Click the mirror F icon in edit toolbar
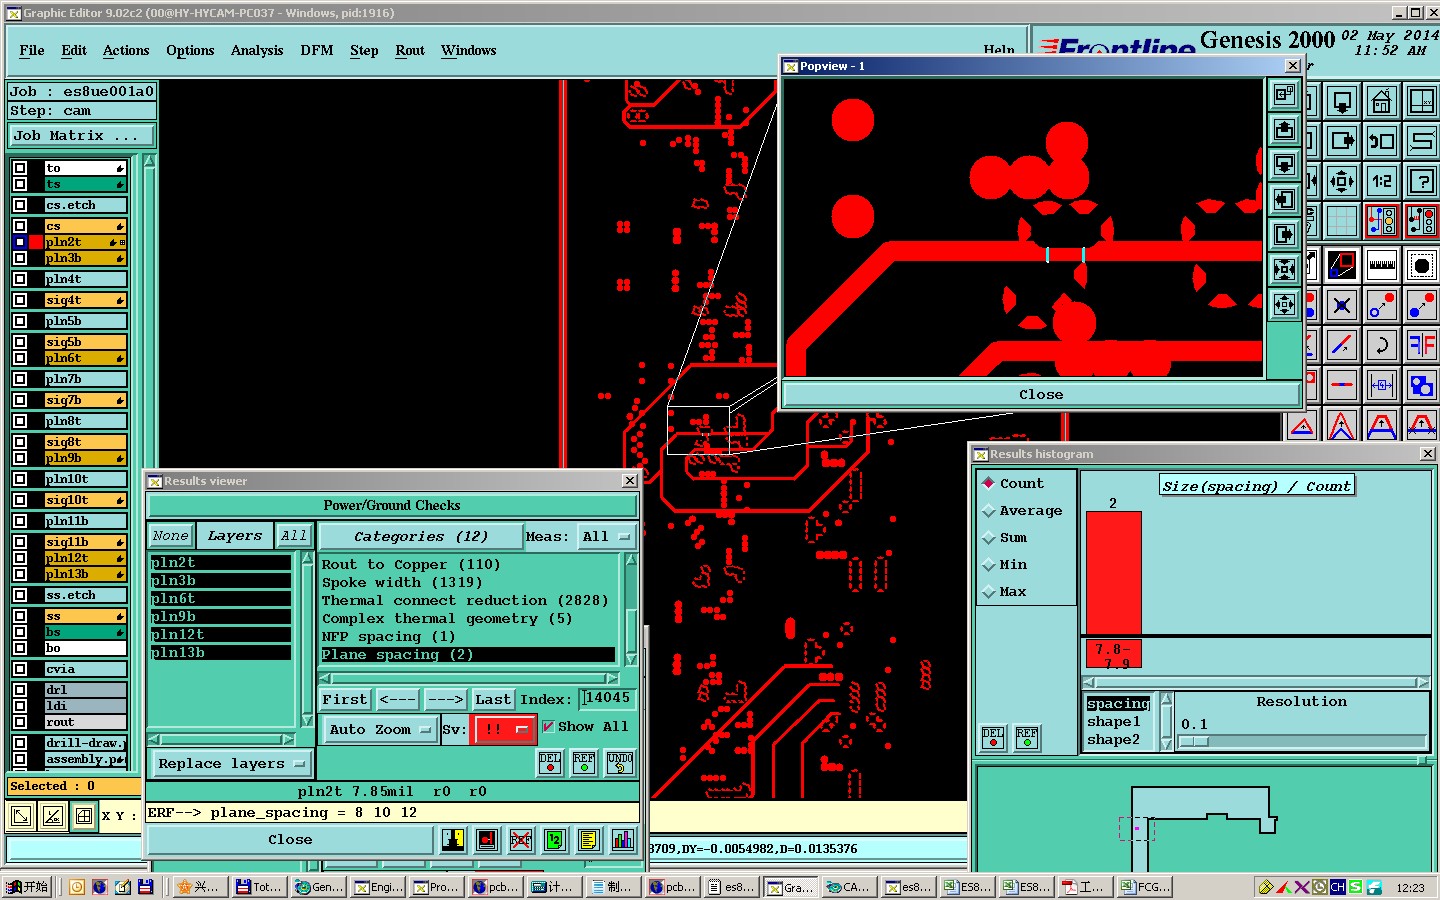 pos(1421,345)
